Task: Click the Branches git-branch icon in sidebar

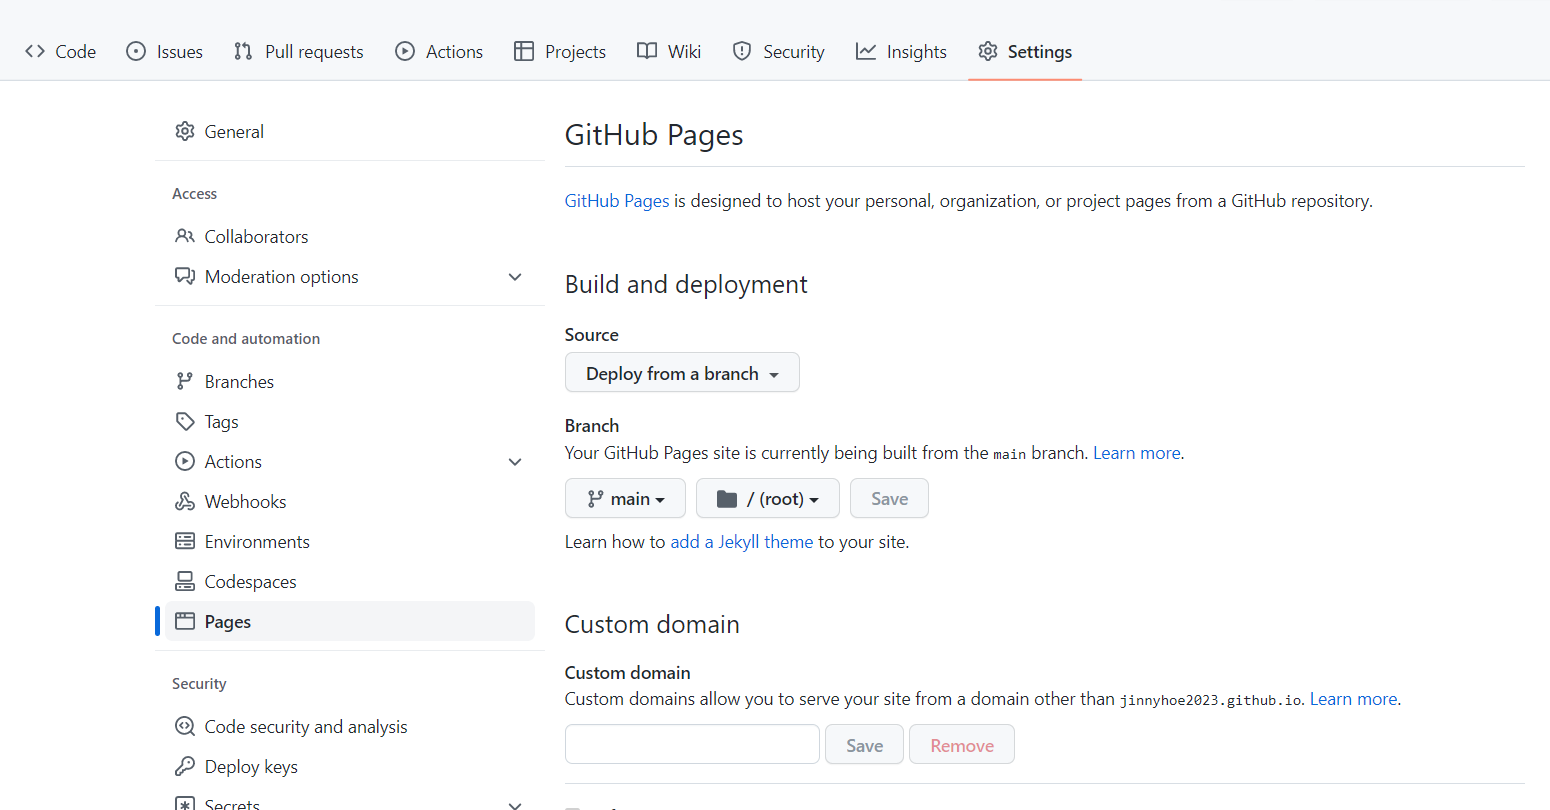Action: click(185, 381)
